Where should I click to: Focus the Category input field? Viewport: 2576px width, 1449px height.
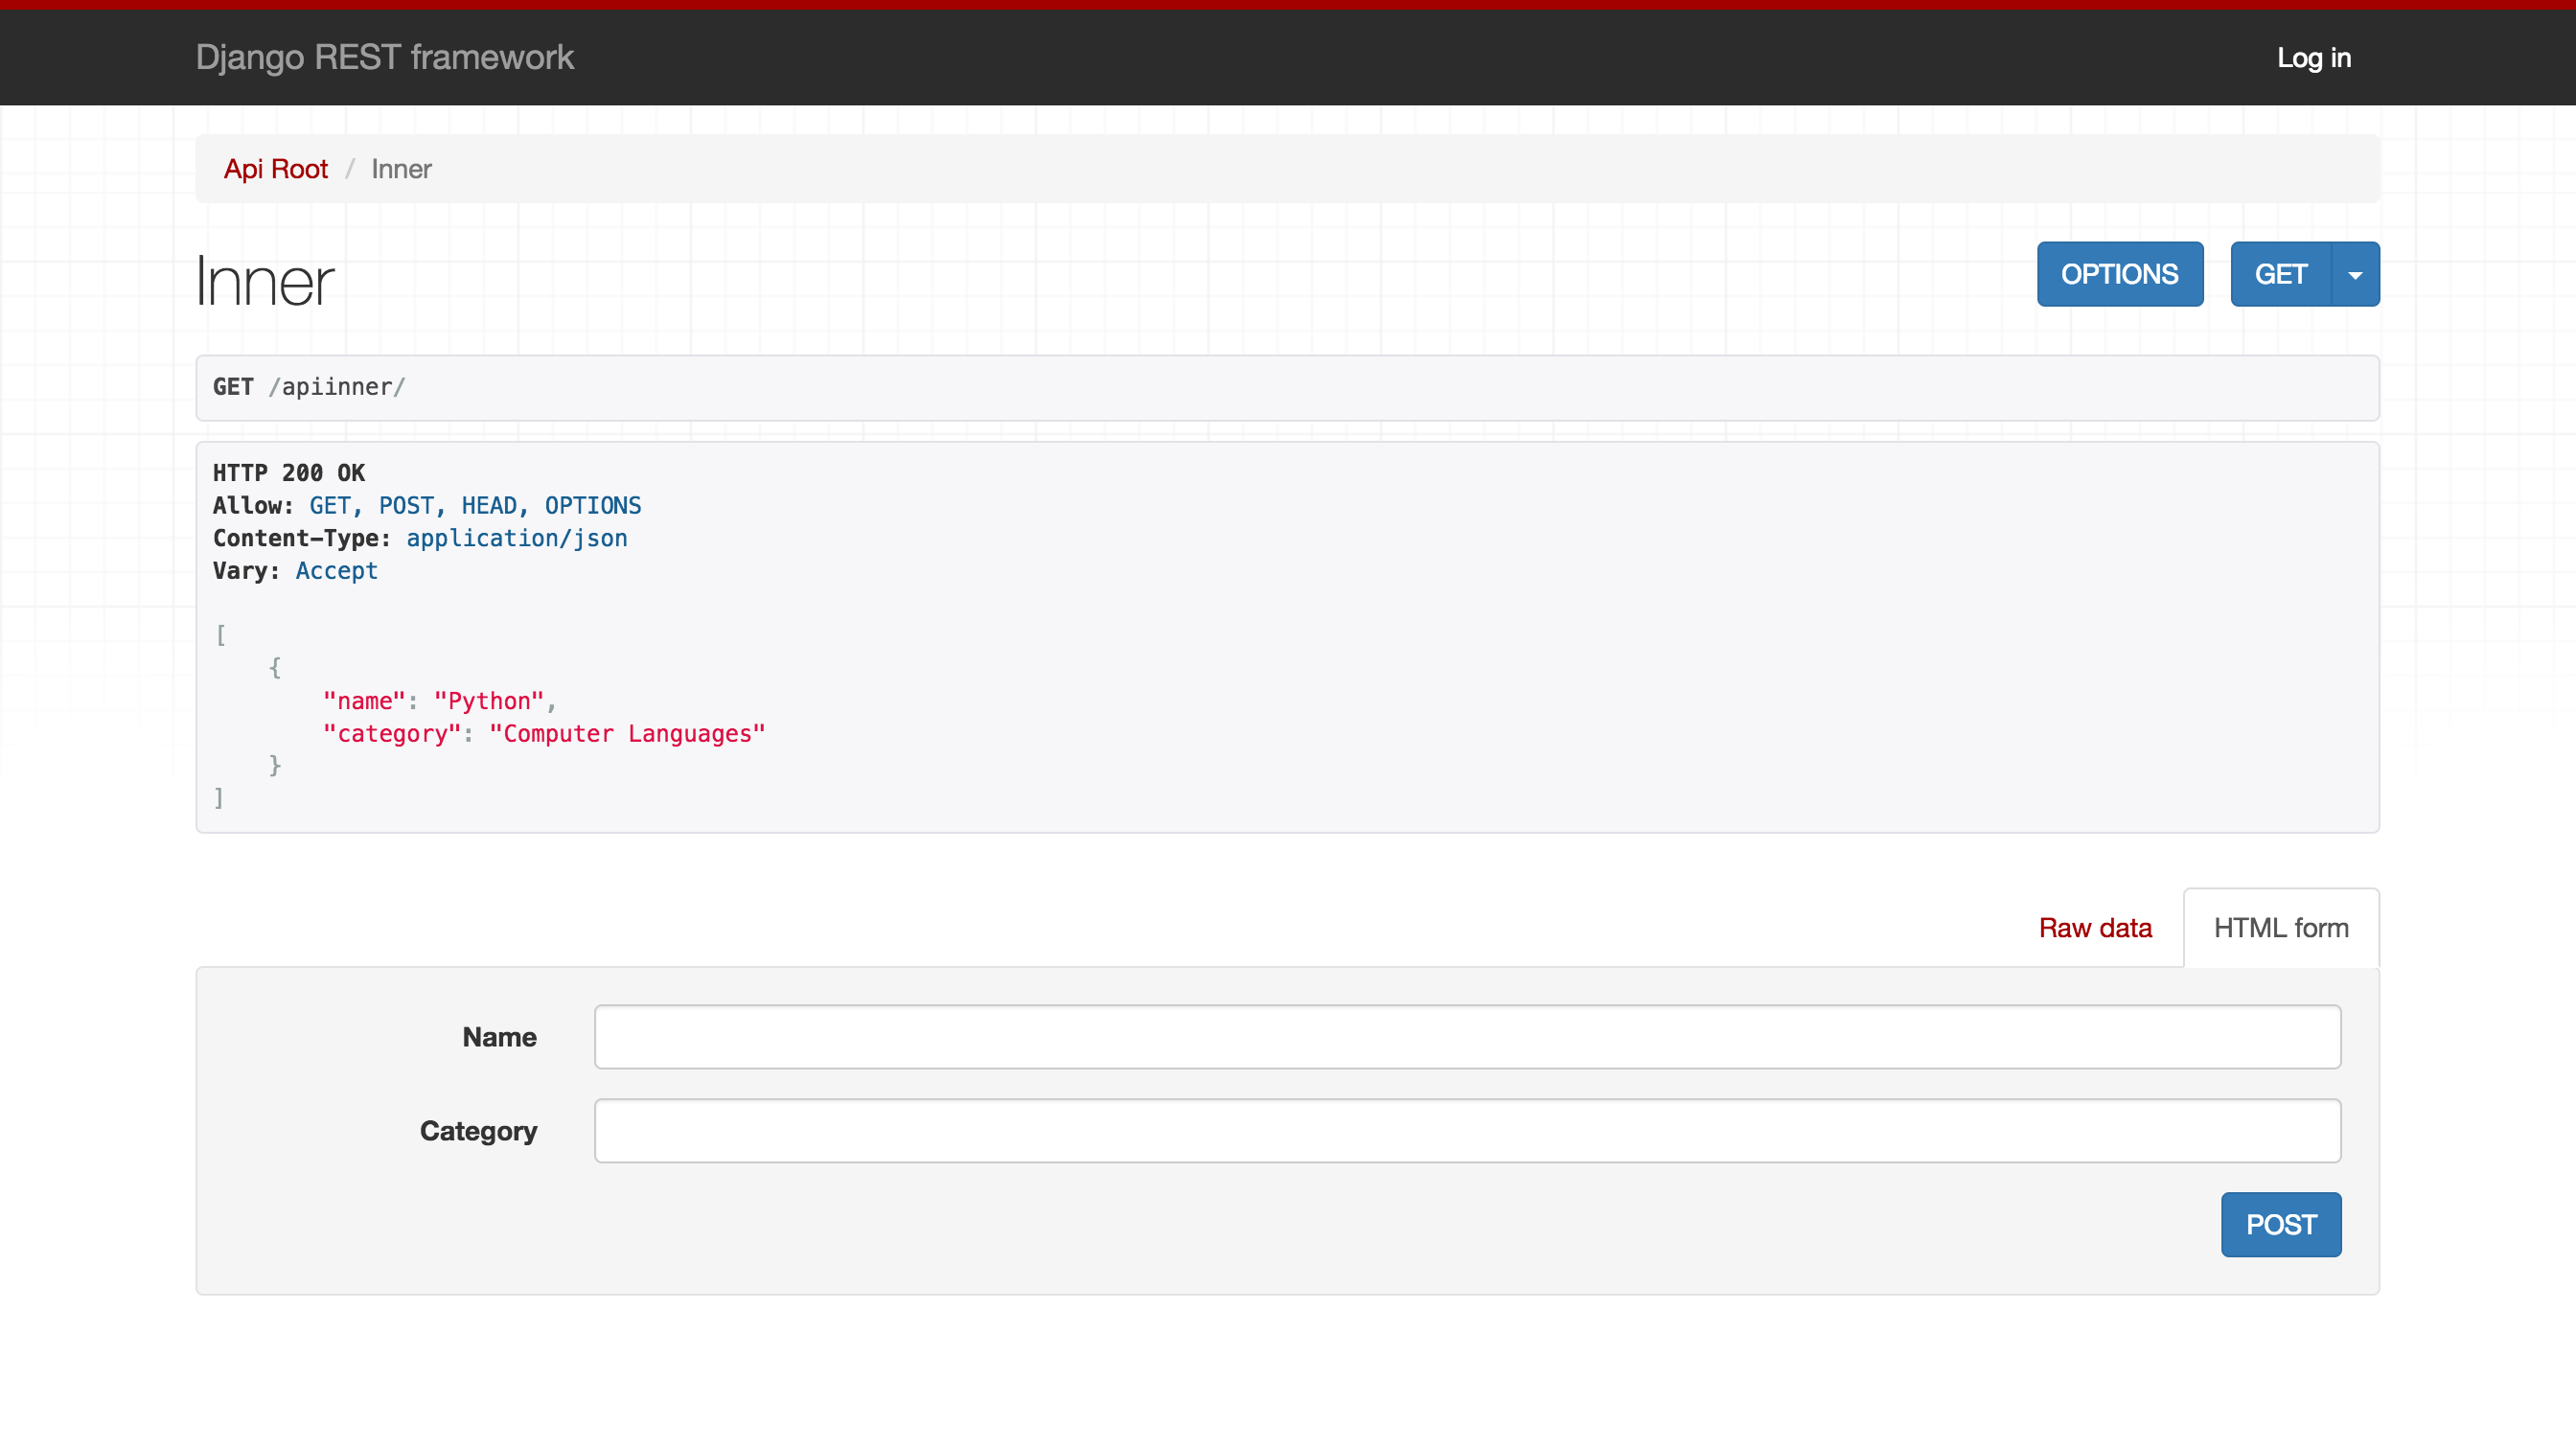point(1466,1131)
